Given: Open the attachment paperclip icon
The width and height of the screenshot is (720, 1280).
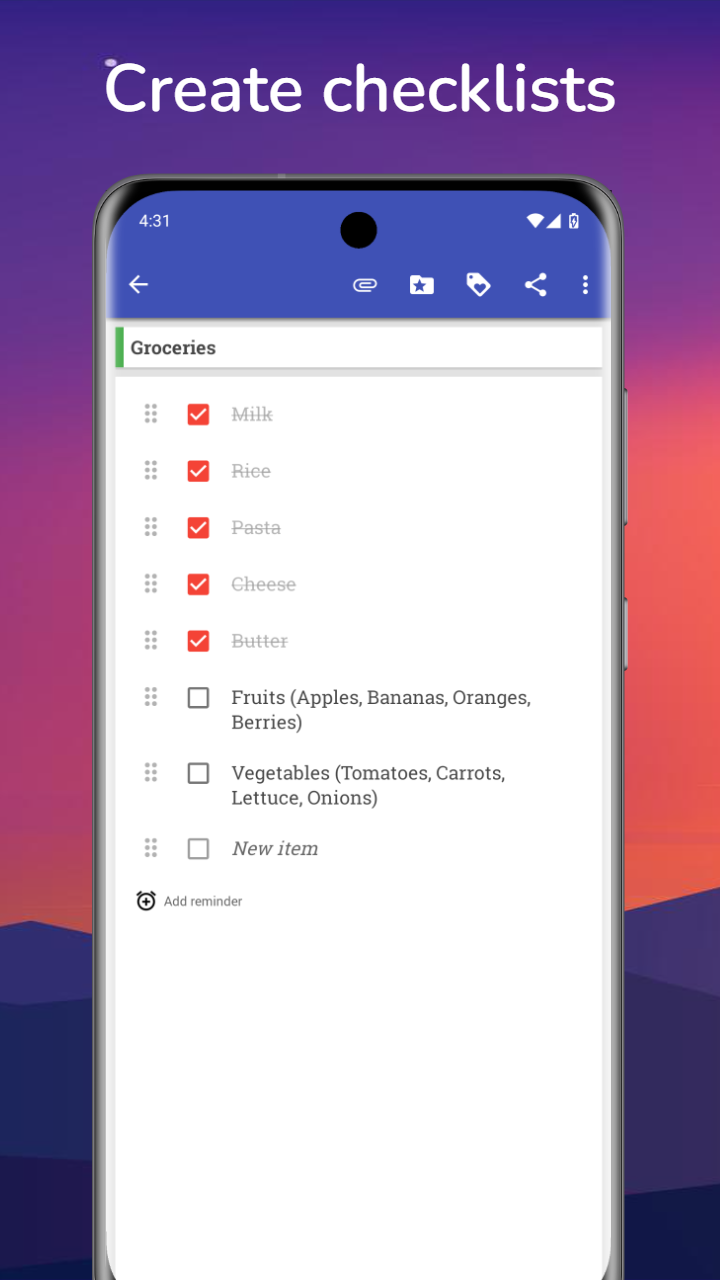Looking at the screenshot, I should (365, 285).
